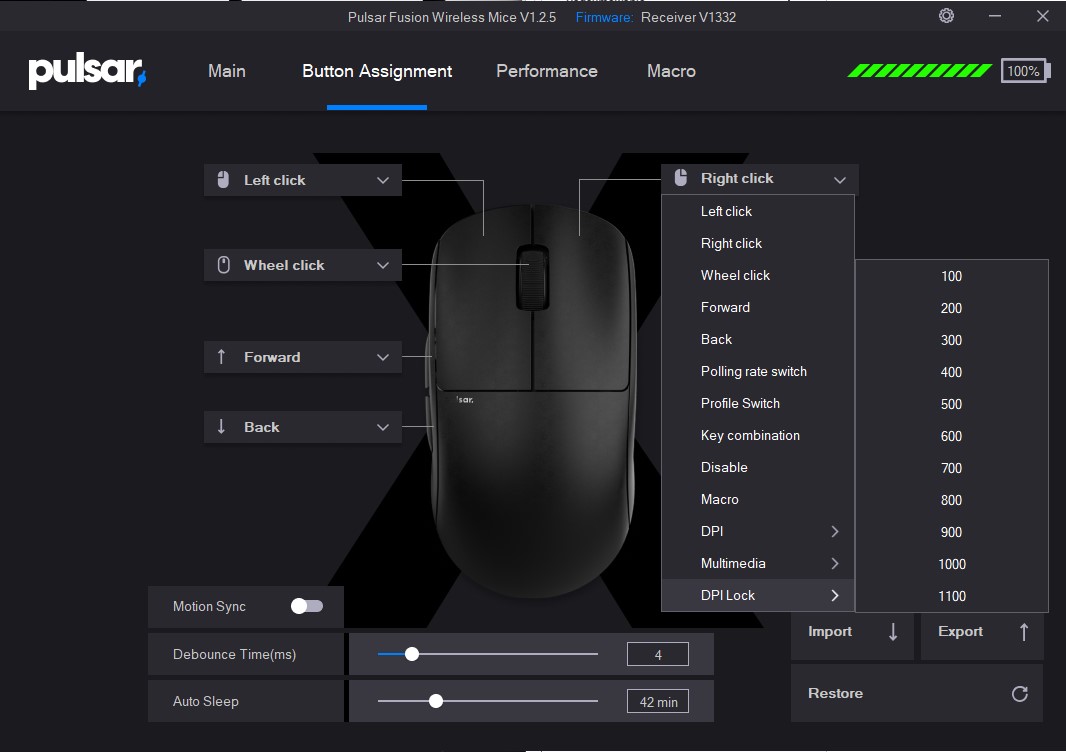Select Polling rate switch from the list

click(753, 371)
